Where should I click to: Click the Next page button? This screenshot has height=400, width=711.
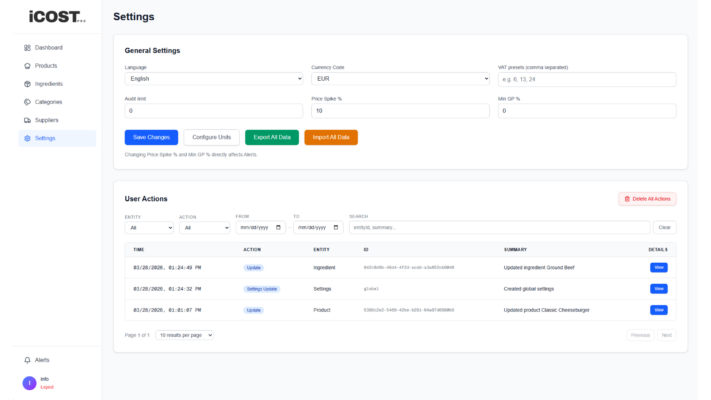pyautogui.click(x=667, y=335)
